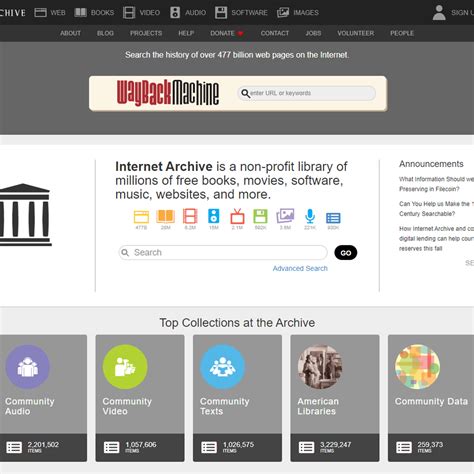Viewport: 474px width, 474px height.
Task: Open the Community Data collection thumbnail
Action: [417, 367]
